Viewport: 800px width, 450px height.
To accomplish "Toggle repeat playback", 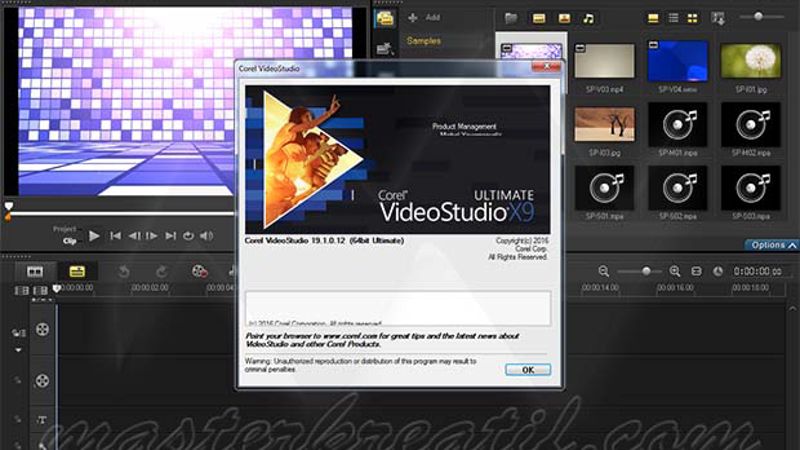I will click(x=188, y=236).
